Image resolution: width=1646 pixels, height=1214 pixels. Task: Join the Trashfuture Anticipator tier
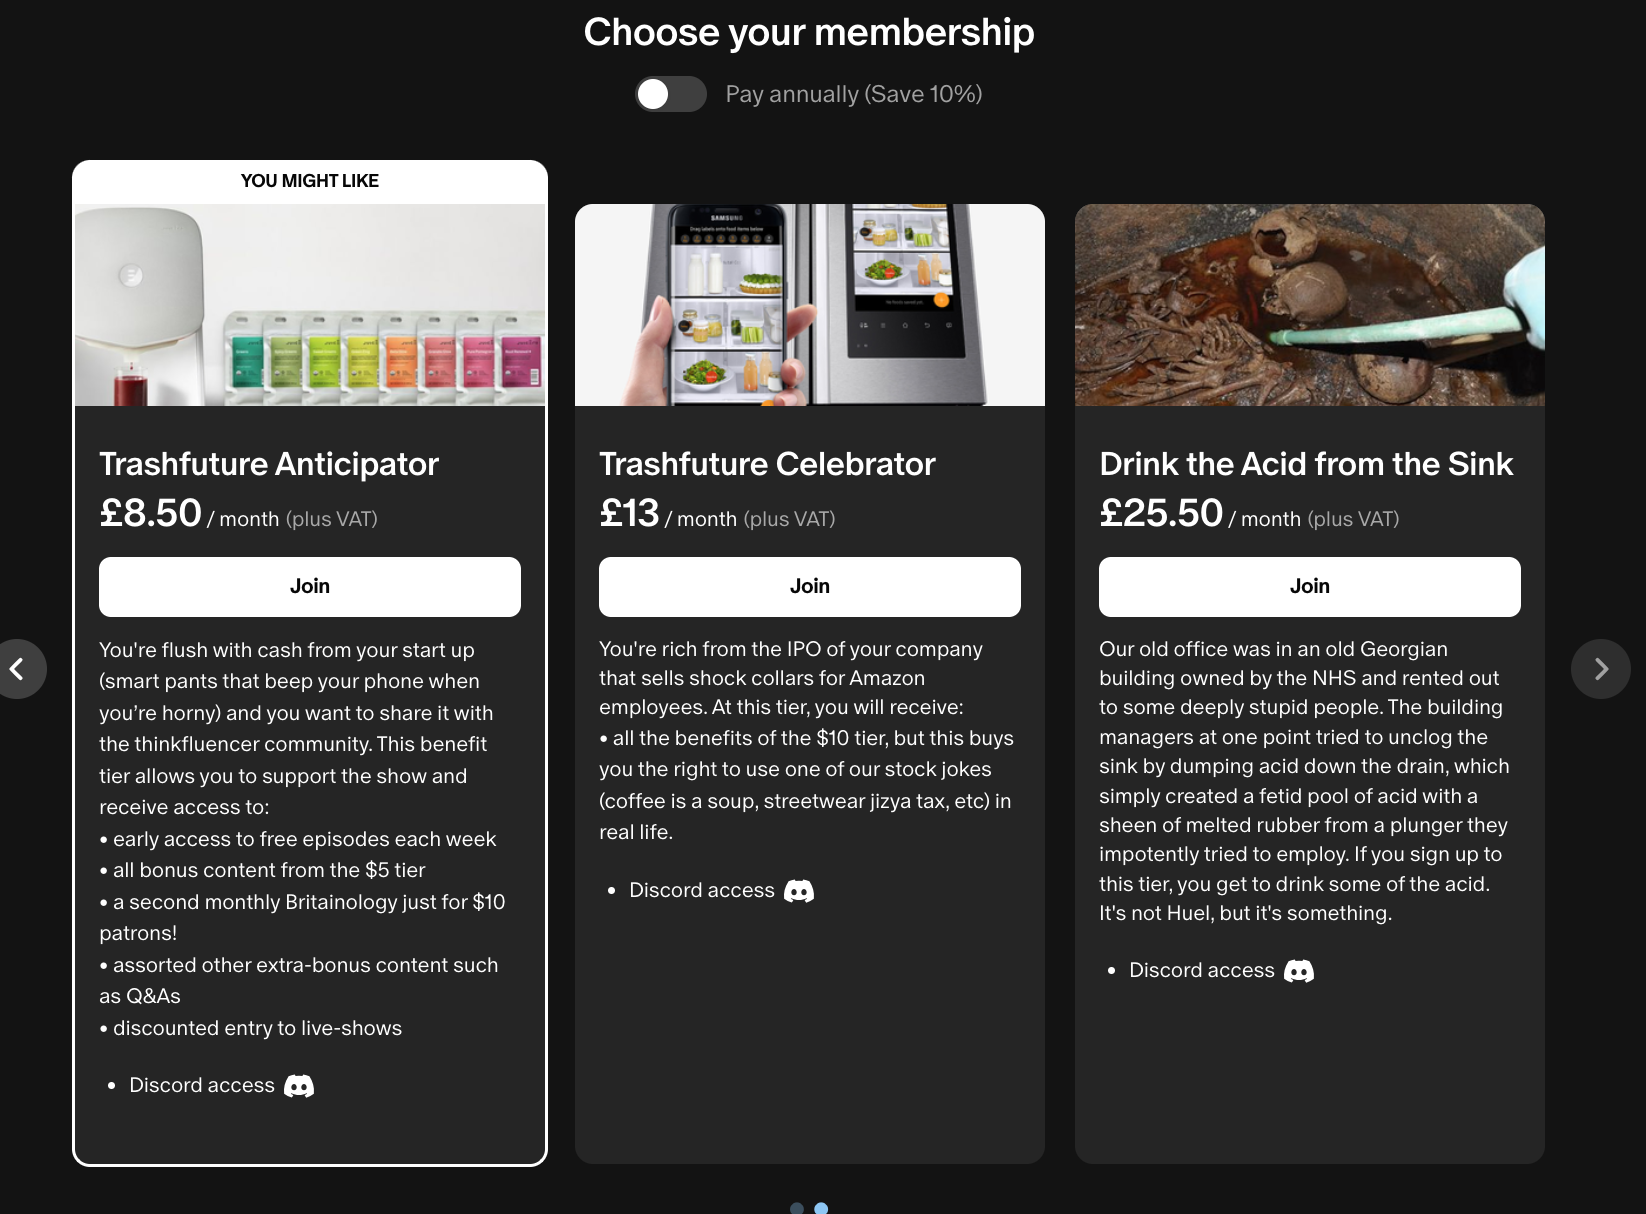310,587
